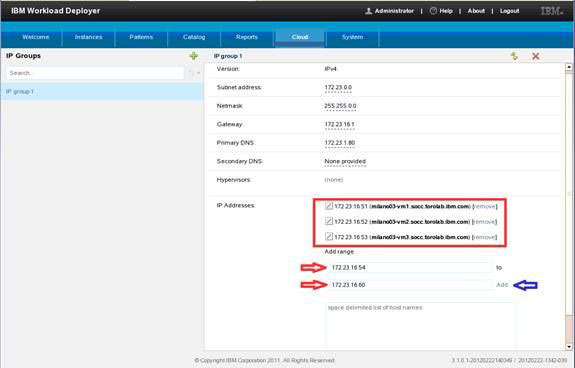Click scrollbar up arrow in details panel
The width and height of the screenshot is (575, 368).
569,67
